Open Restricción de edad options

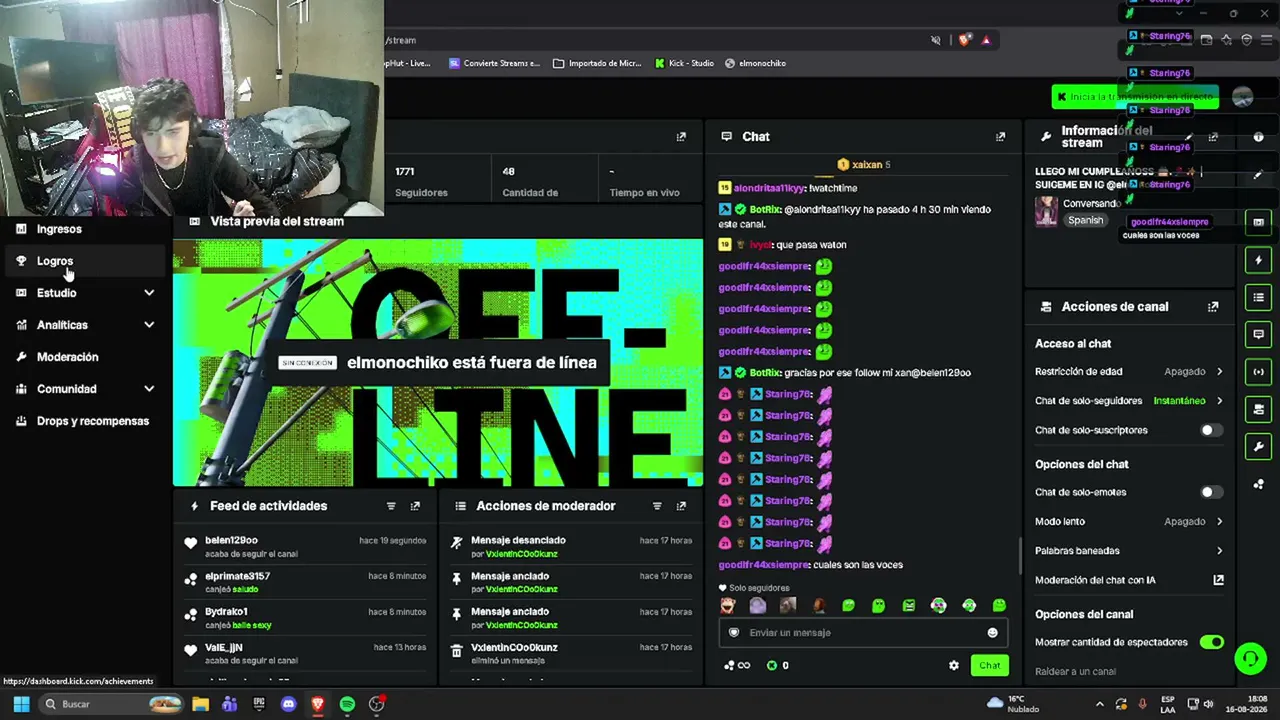pyautogui.click(x=1129, y=372)
